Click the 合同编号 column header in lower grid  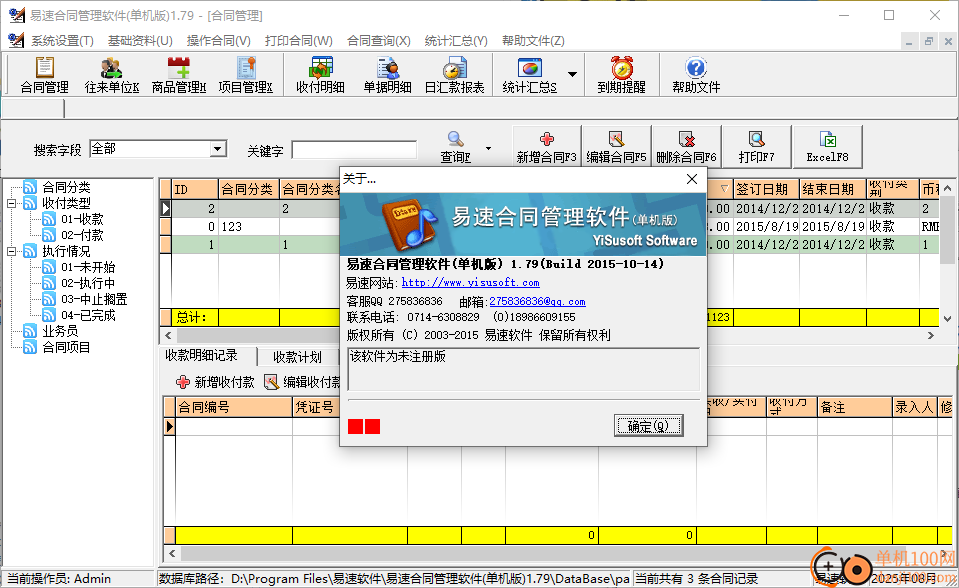[234, 407]
